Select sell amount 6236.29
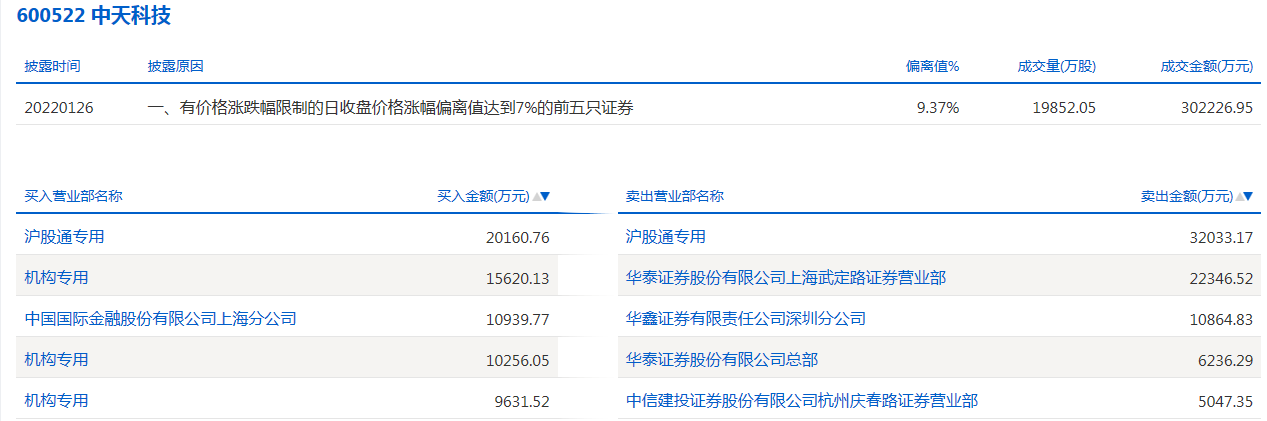This screenshot has width=1267, height=421. [1225, 360]
